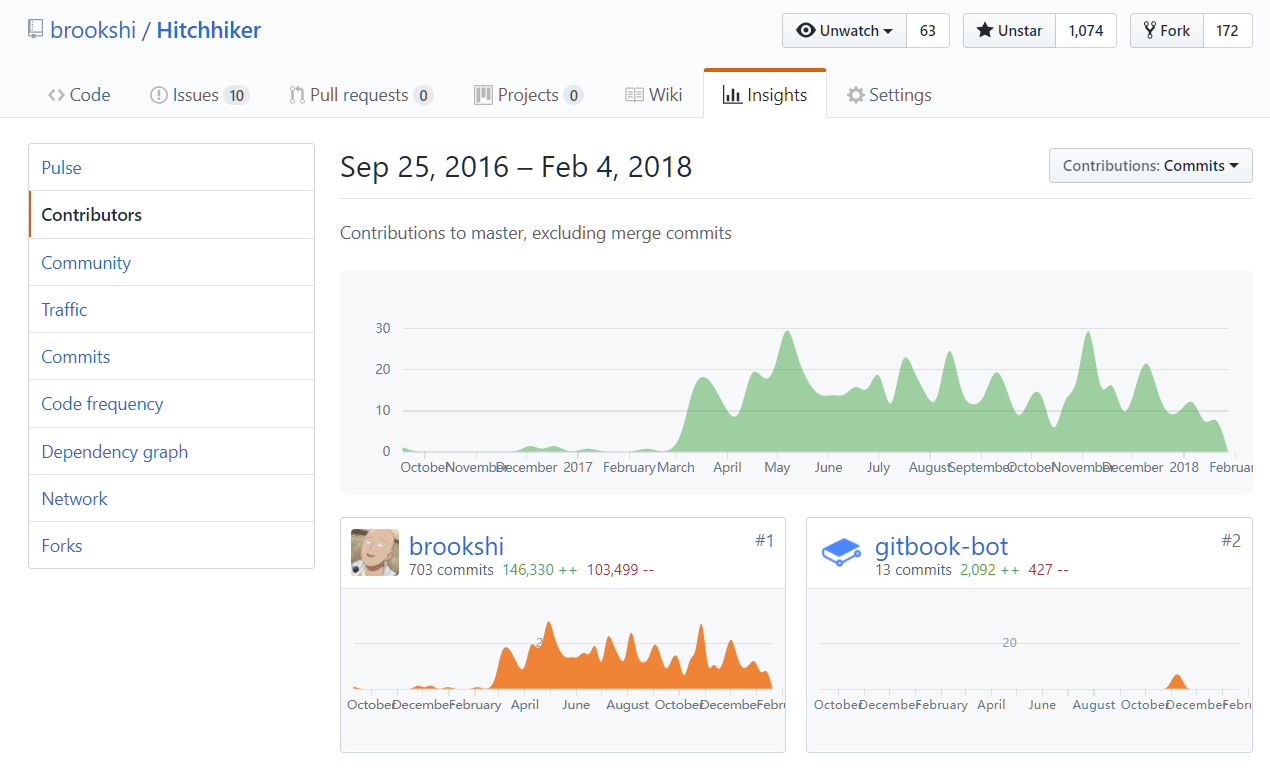Open the gitbook-bot contributor name link
The height and width of the screenshot is (775, 1270).
click(x=941, y=546)
